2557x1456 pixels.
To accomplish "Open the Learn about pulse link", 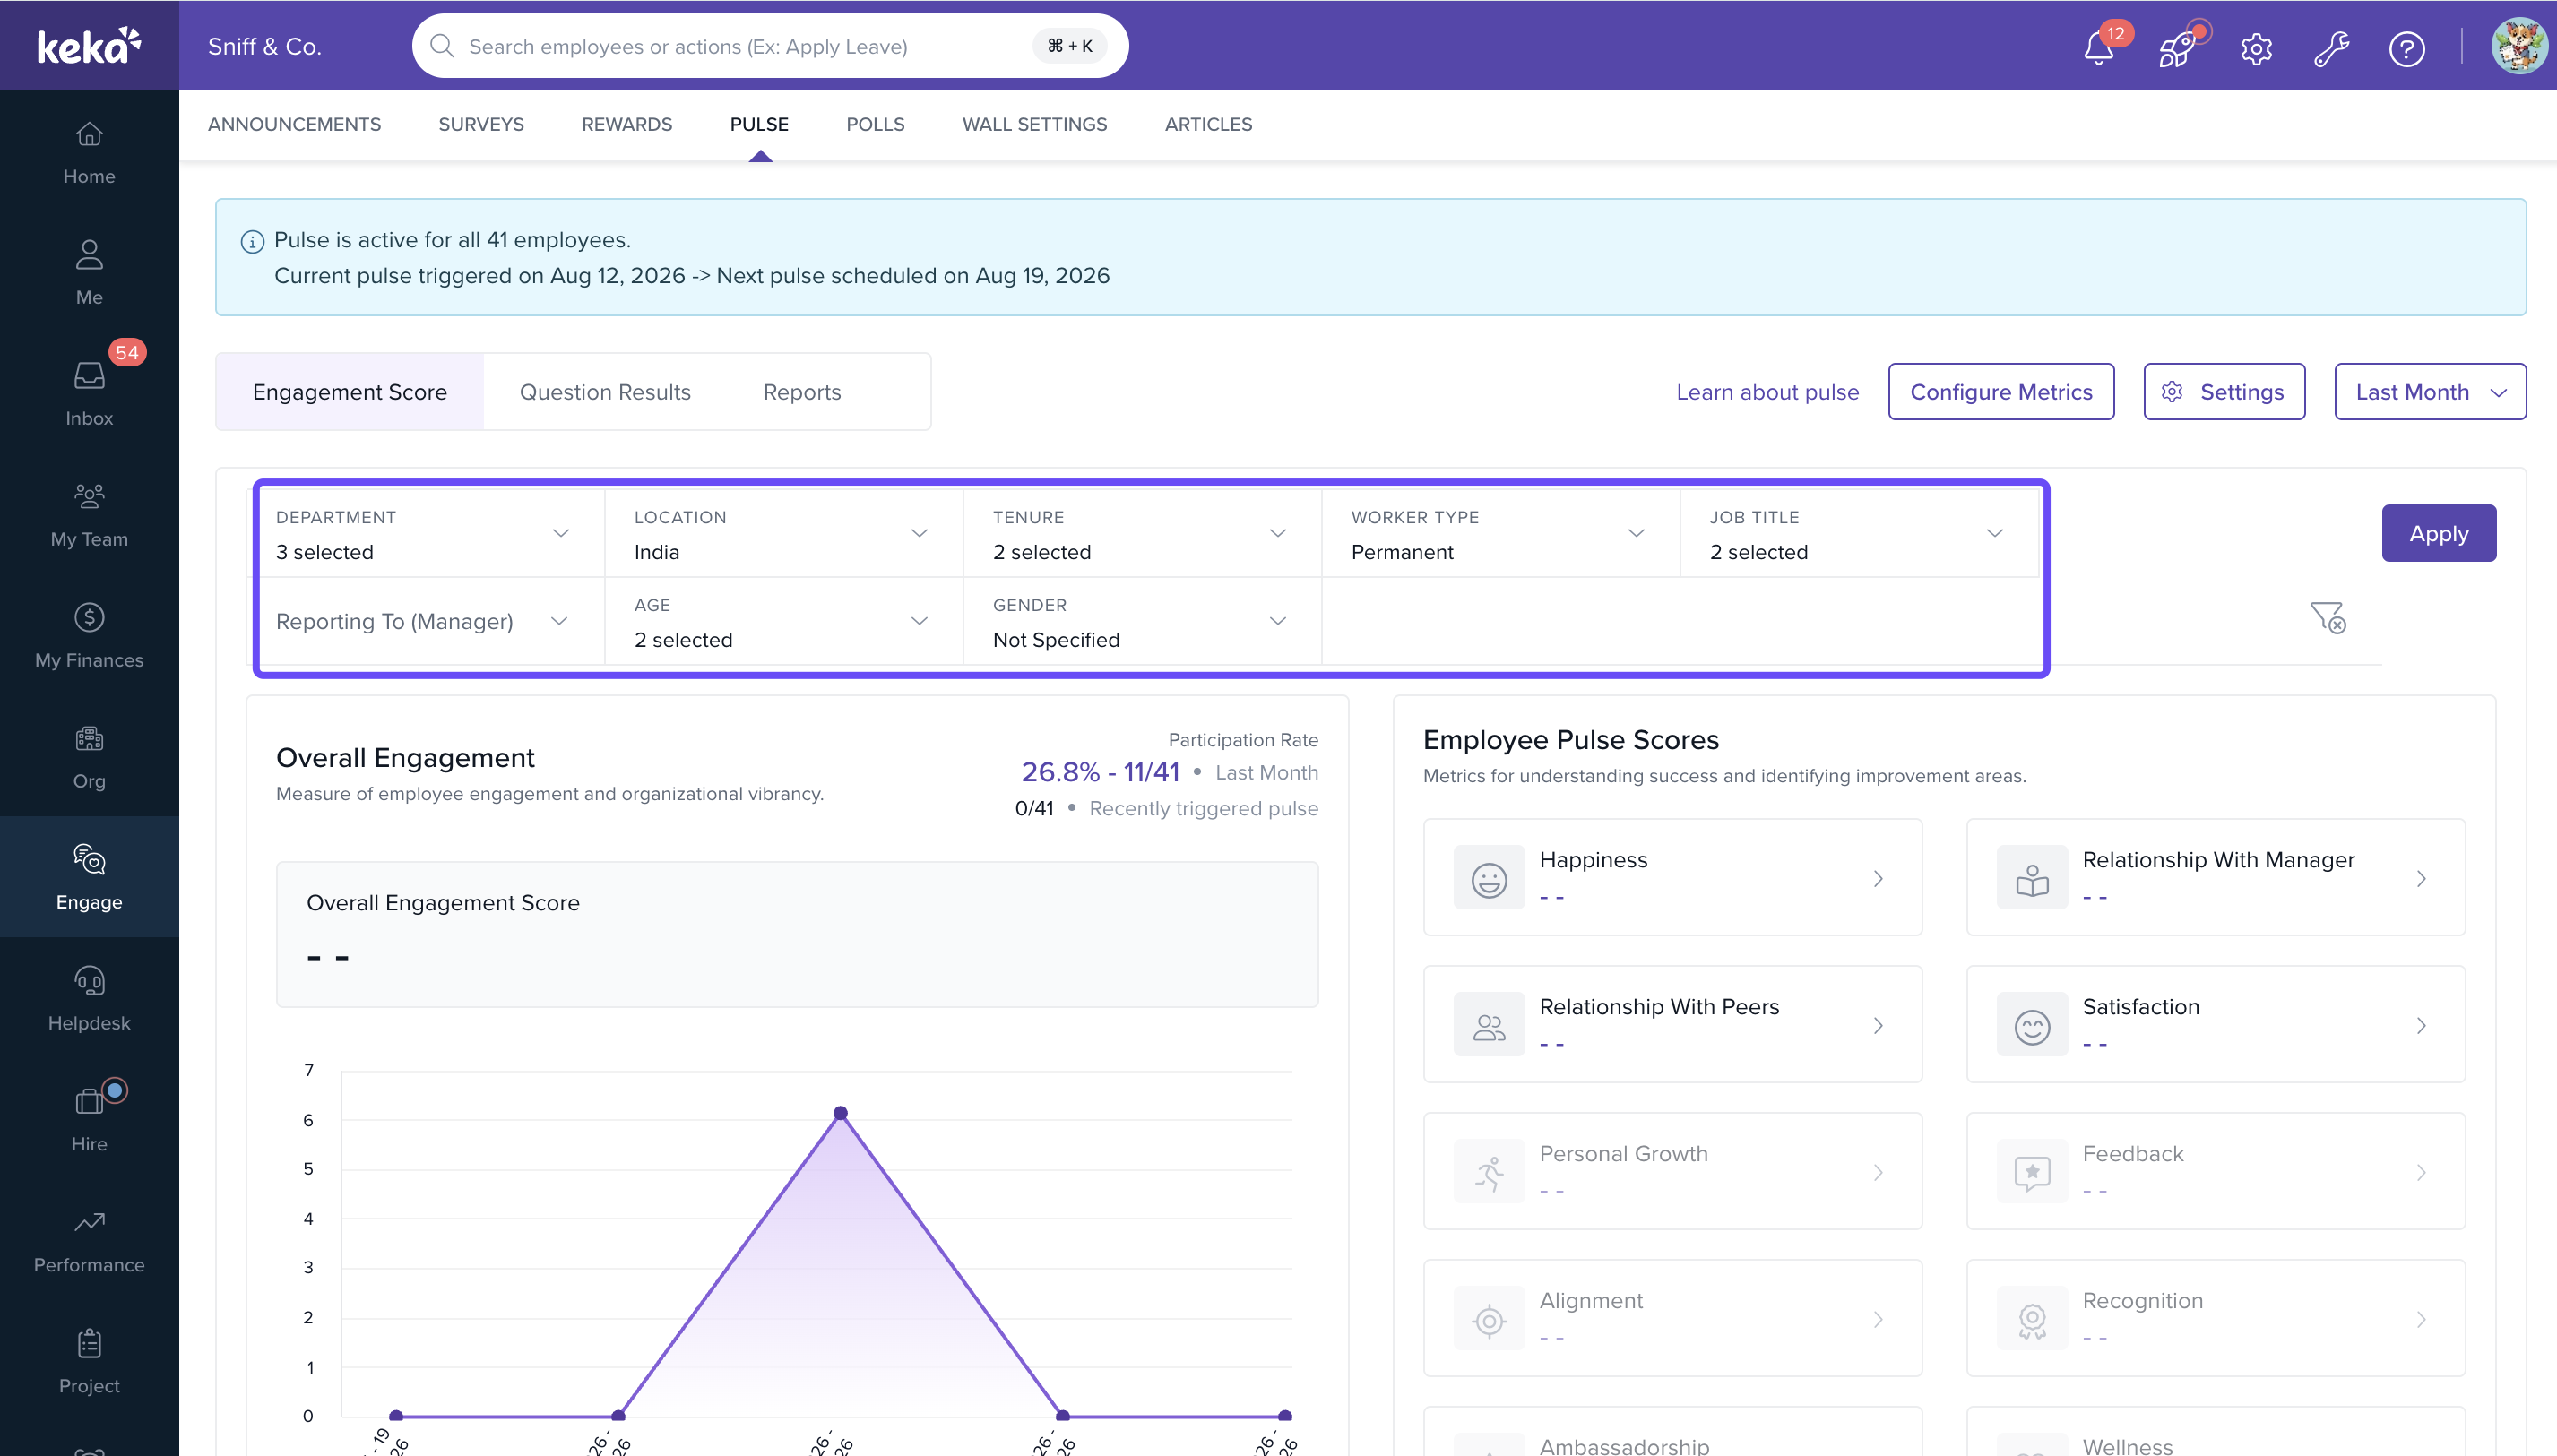I will coord(1767,392).
